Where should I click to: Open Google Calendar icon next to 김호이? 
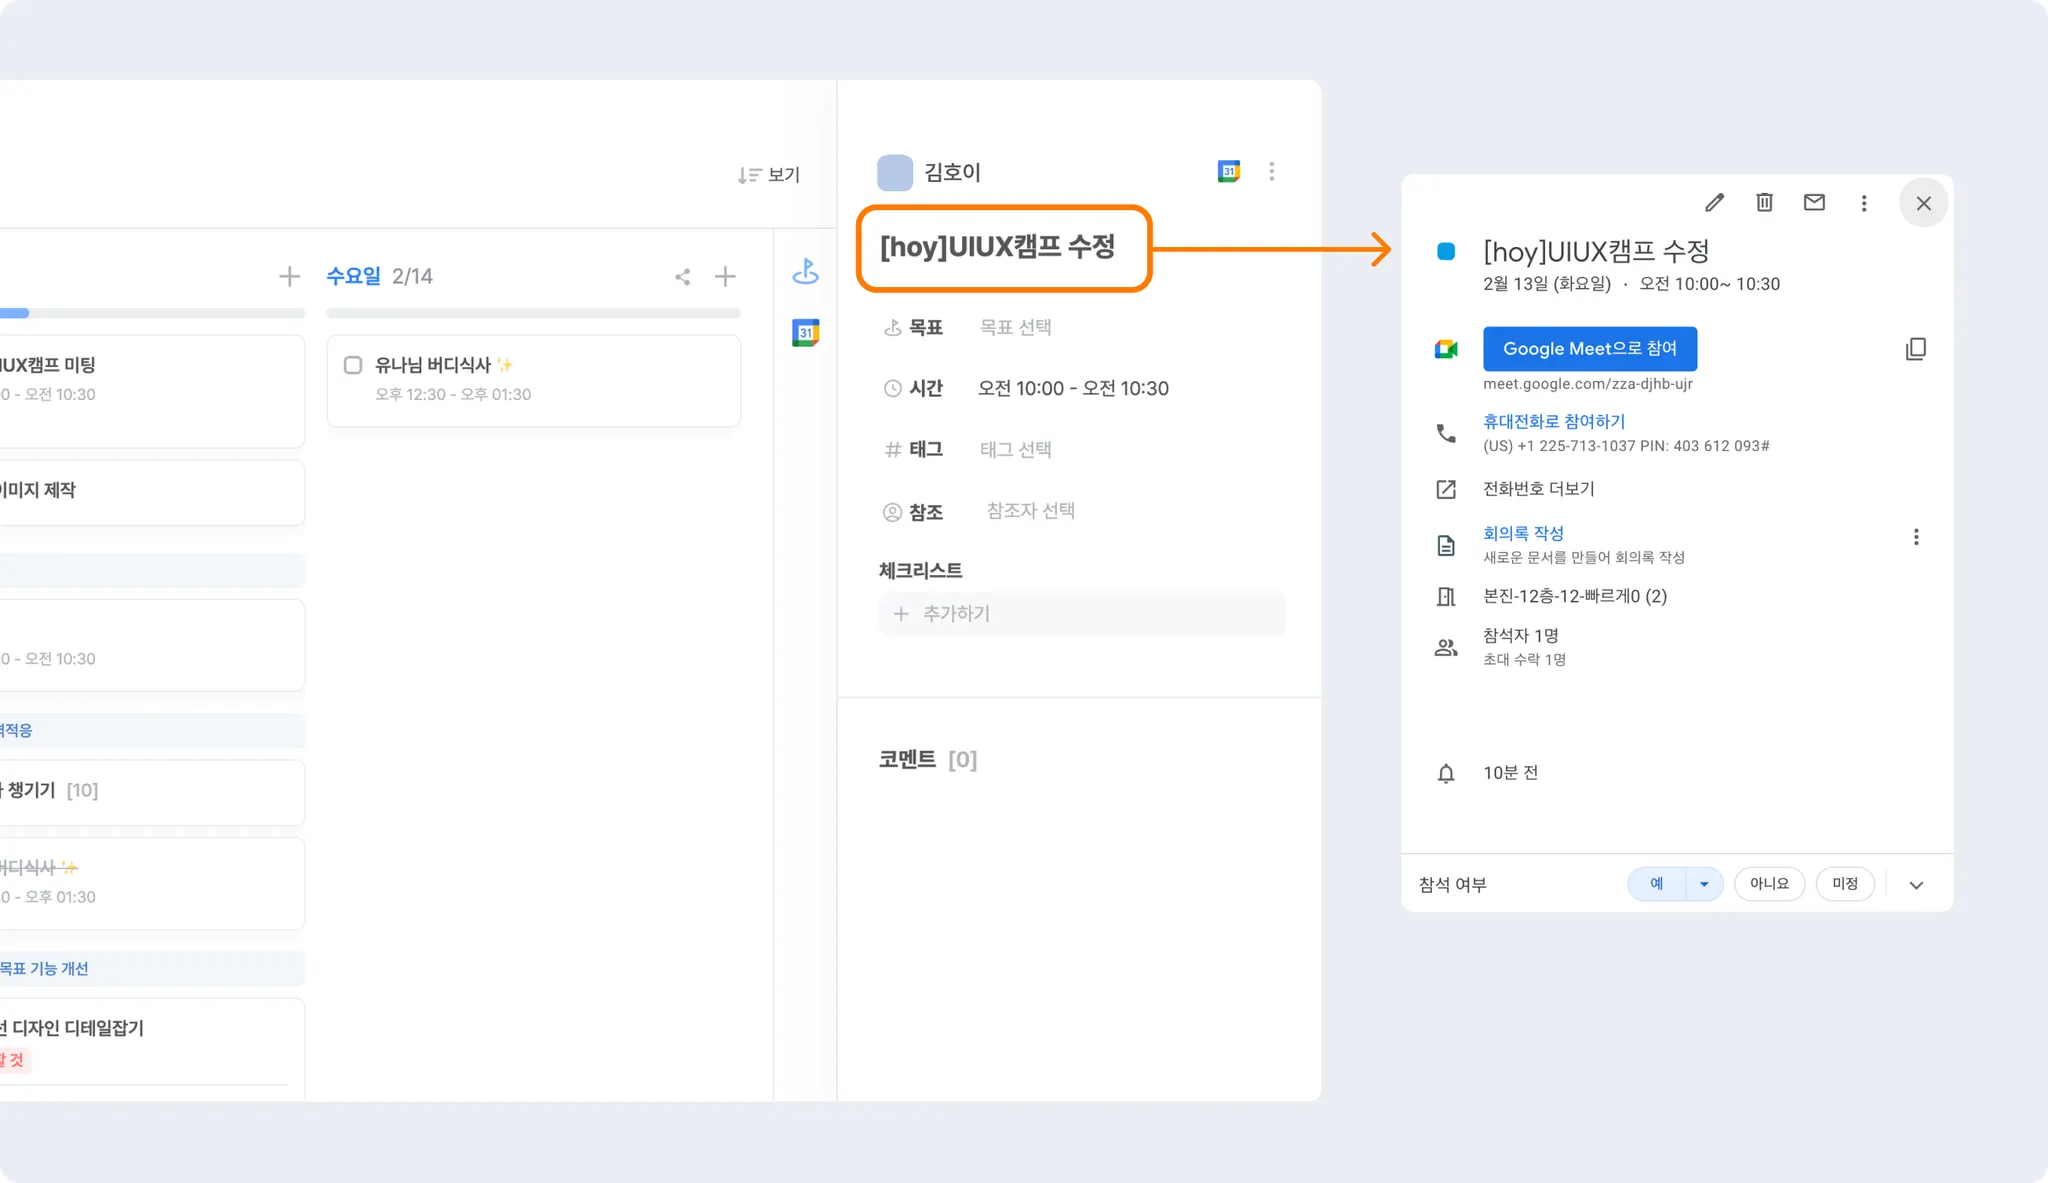(x=1229, y=171)
